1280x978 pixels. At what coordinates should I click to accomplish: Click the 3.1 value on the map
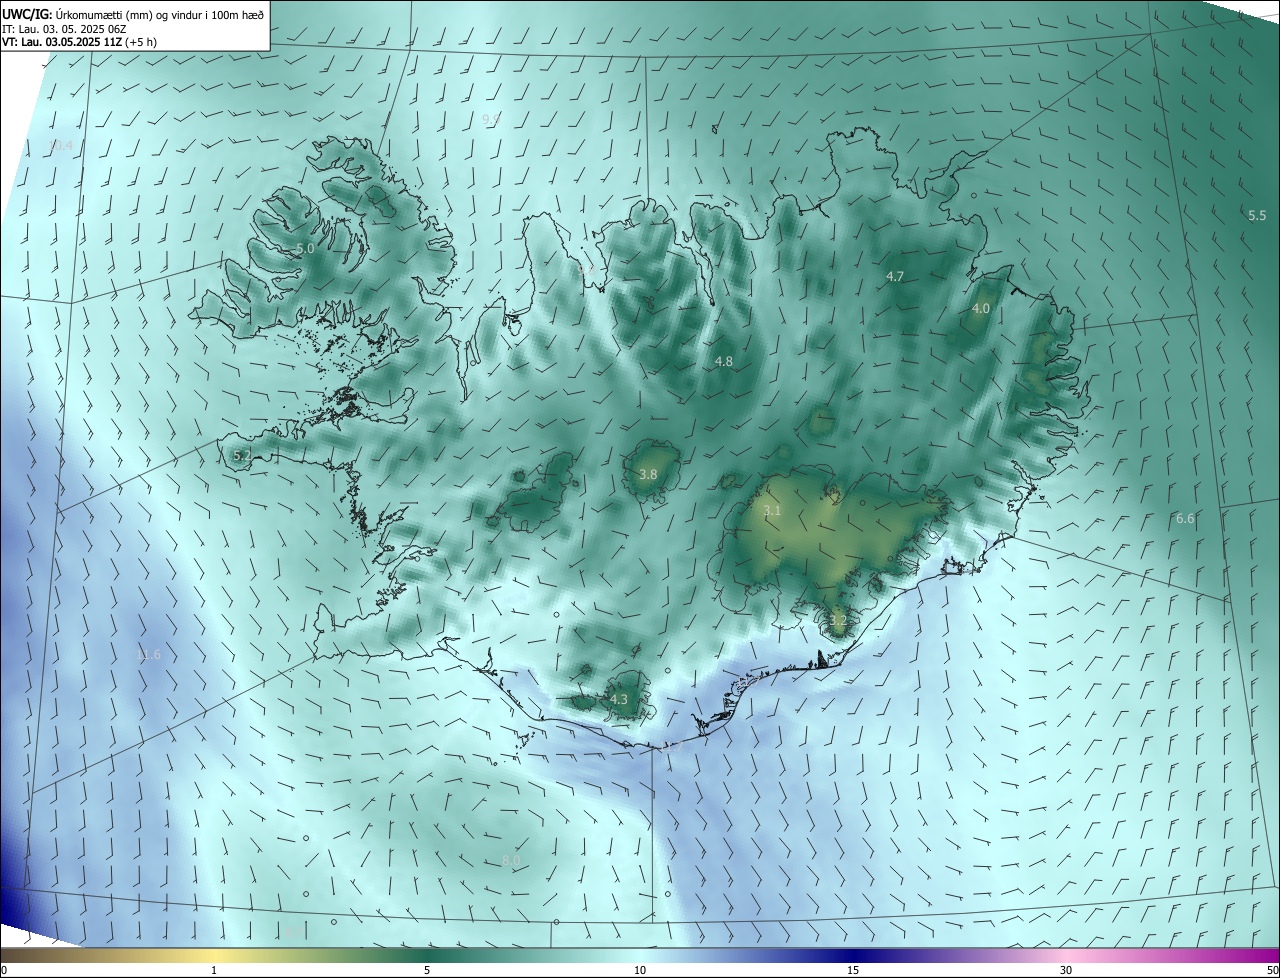pos(772,511)
